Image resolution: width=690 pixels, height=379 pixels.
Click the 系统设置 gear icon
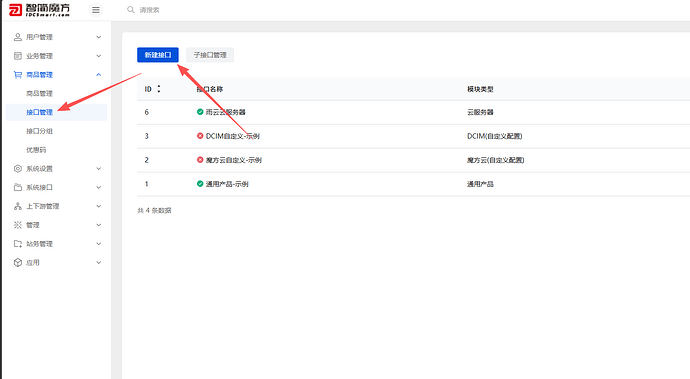(x=18, y=169)
